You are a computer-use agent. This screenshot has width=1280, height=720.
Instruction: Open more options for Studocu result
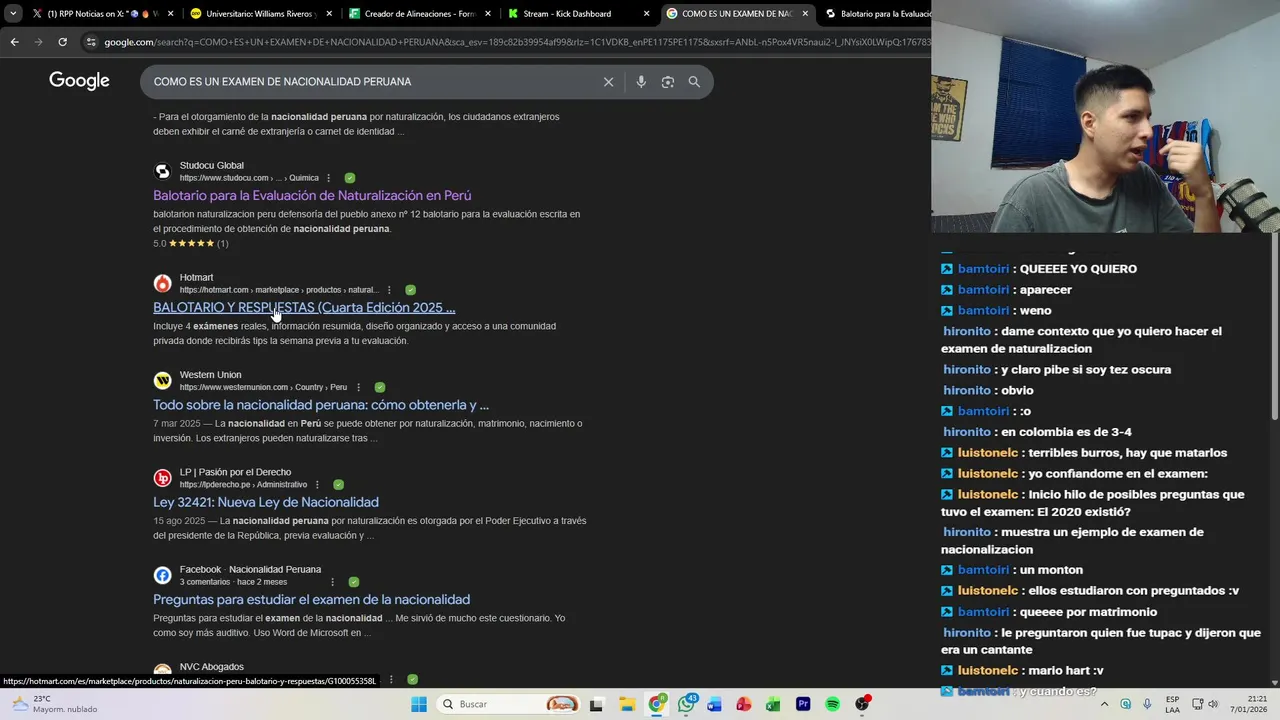(328, 178)
